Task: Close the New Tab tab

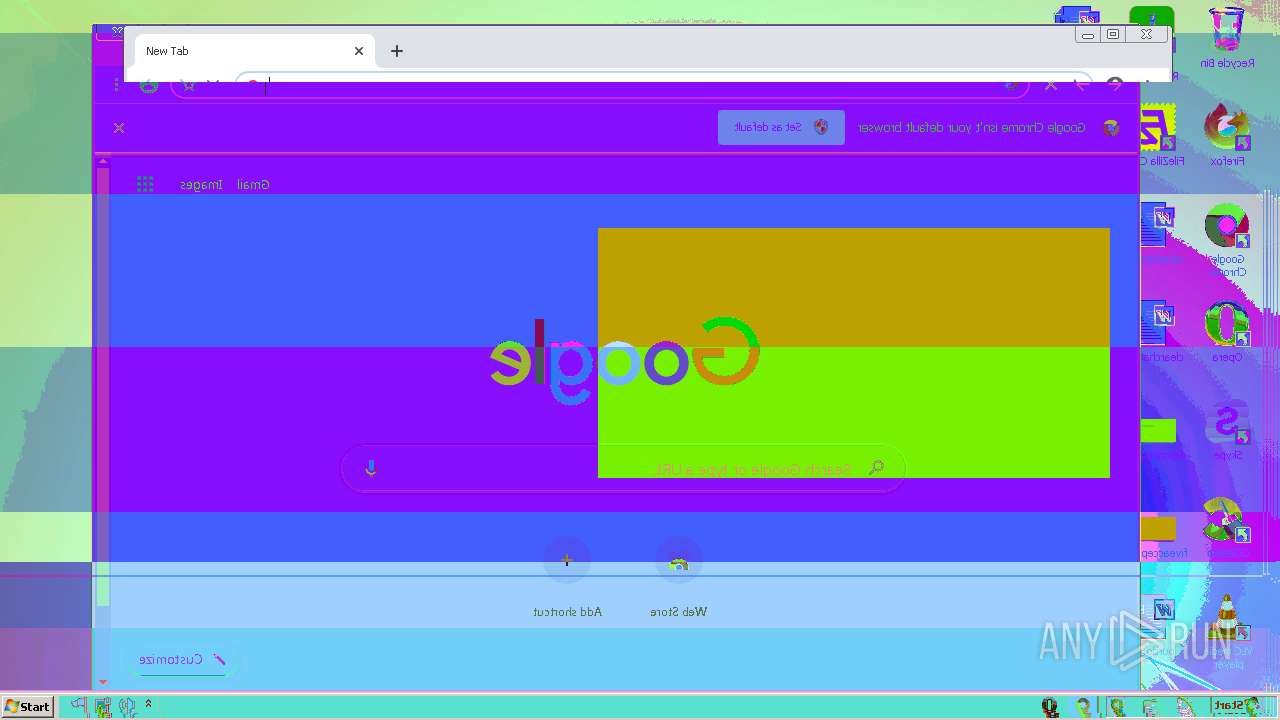Action: pyautogui.click(x=359, y=51)
